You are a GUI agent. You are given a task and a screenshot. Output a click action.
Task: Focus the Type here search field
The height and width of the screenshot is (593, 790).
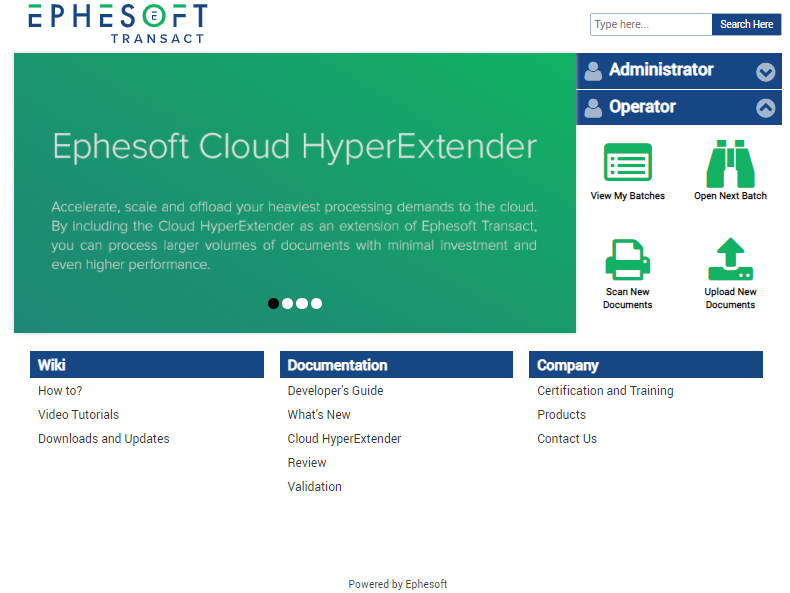point(651,24)
